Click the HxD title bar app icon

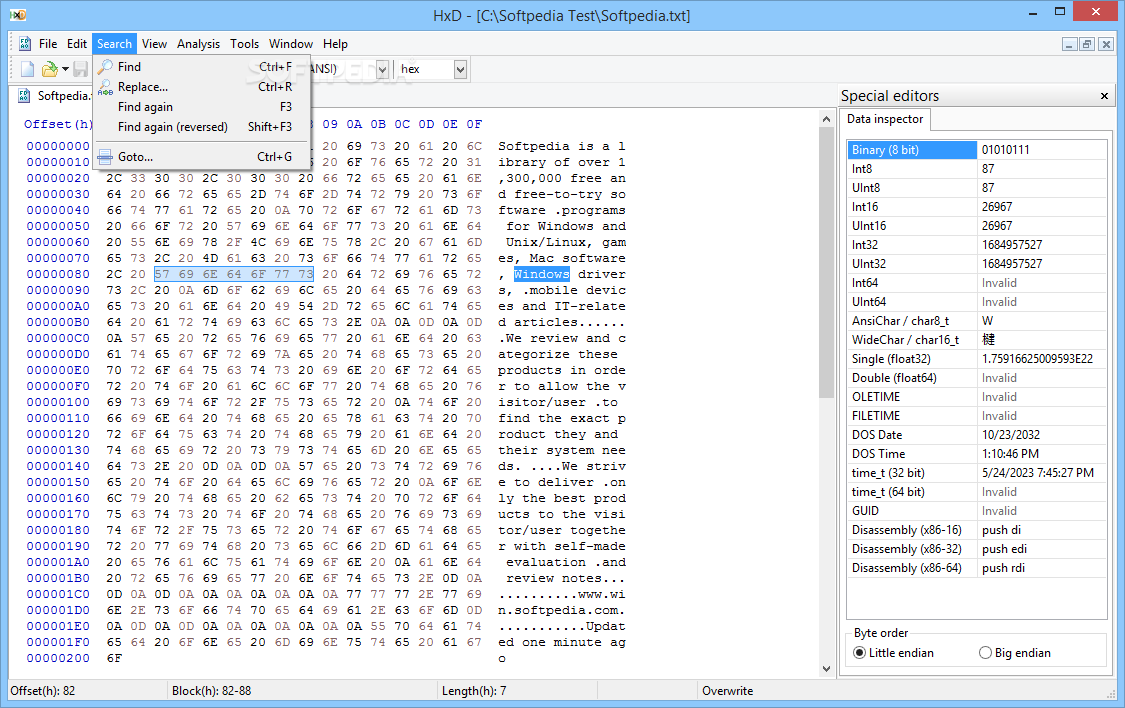[18, 14]
